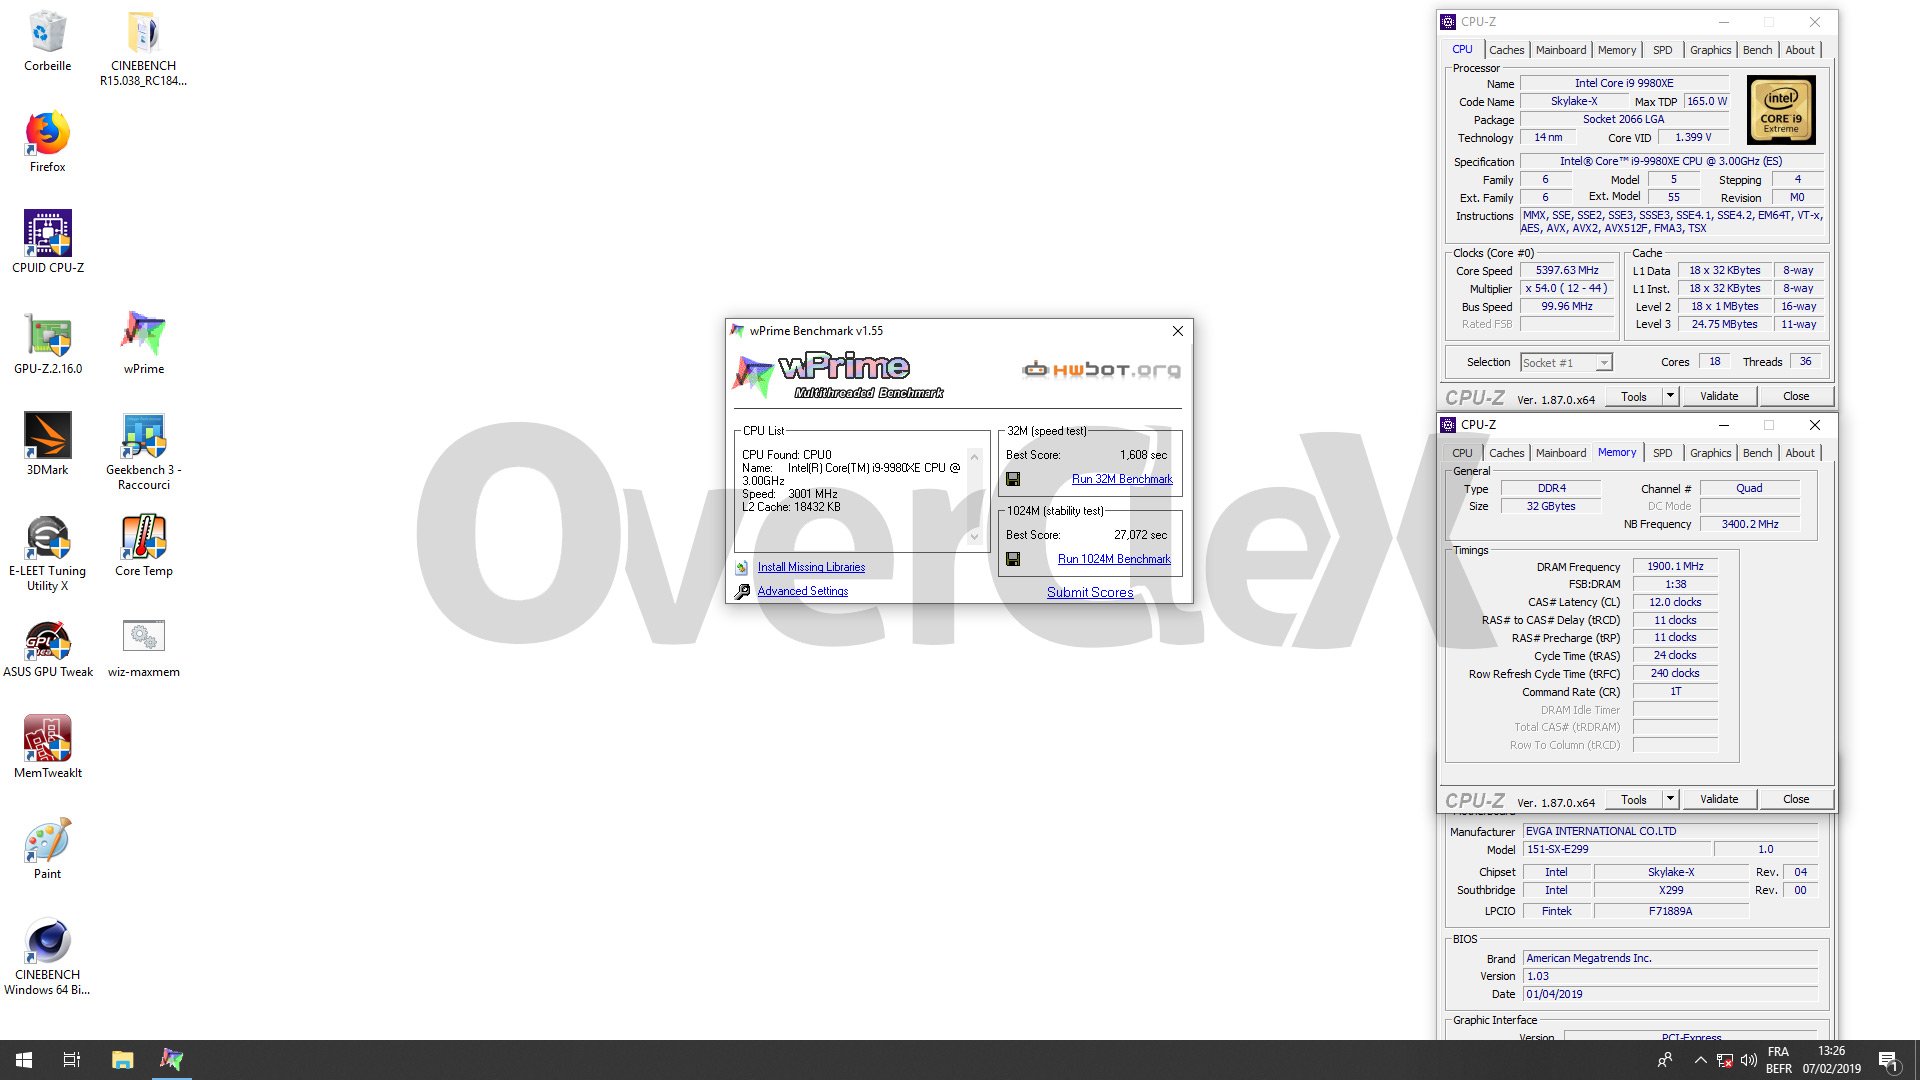Click Close button in top CPU-Z window
The height and width of the screenshot is (1080, 1920).
pyautogui.click(x=1796, y=397)
